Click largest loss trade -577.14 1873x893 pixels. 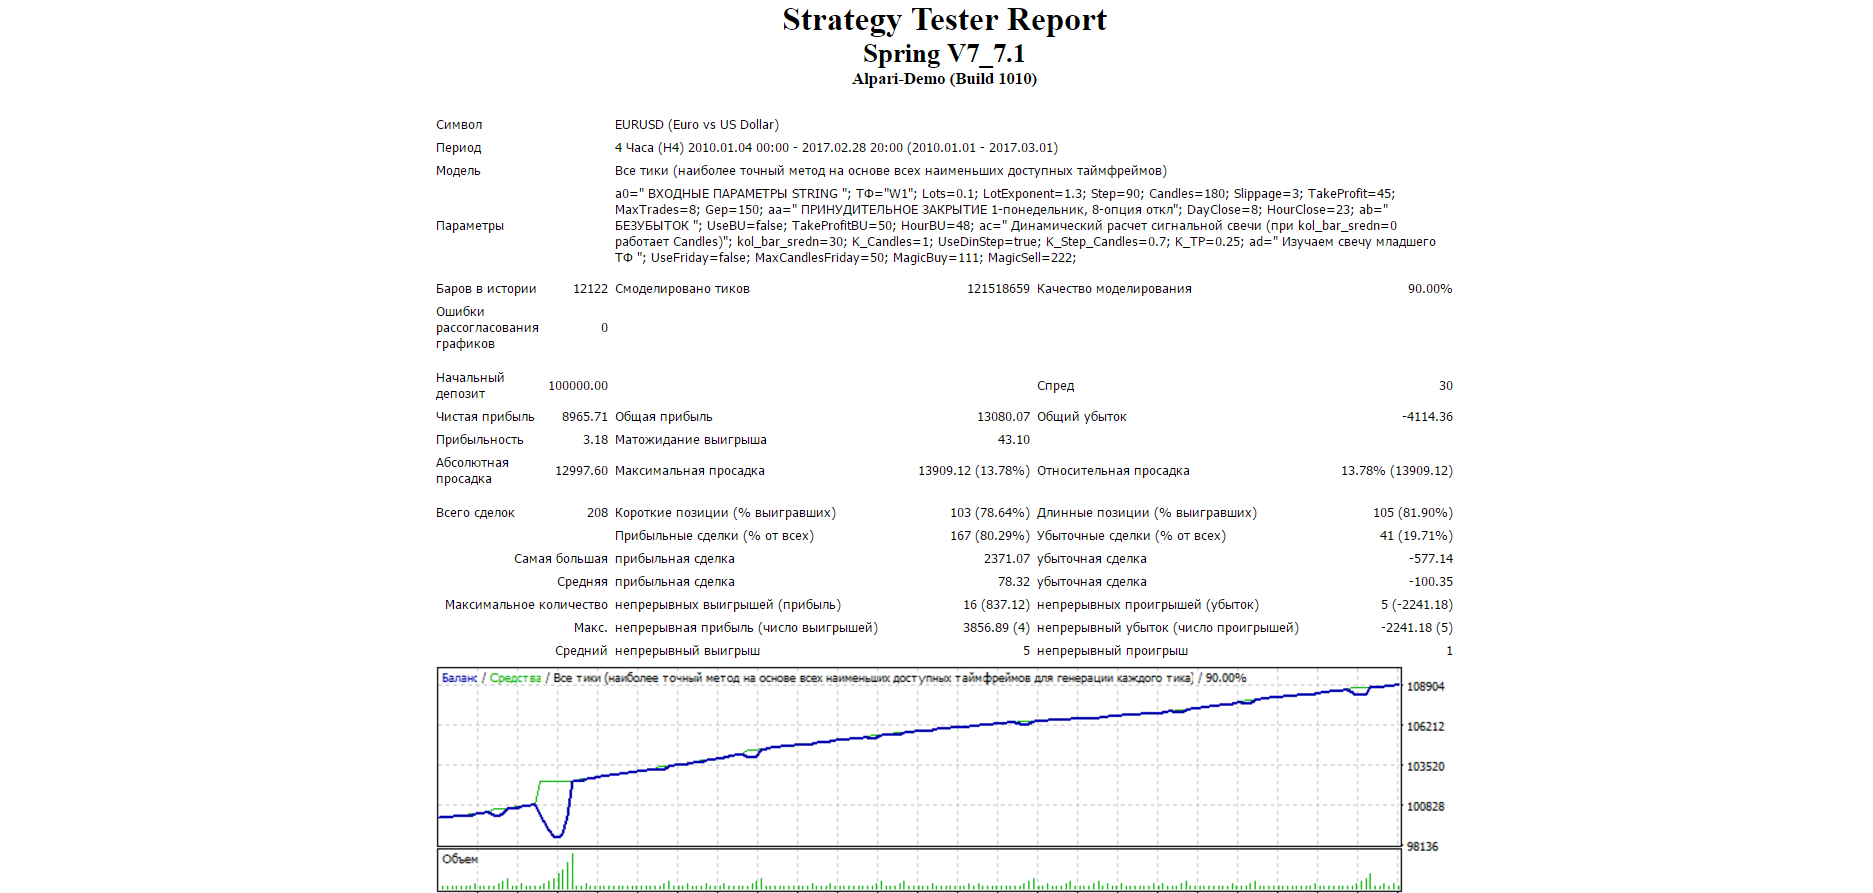[1431, 559]
